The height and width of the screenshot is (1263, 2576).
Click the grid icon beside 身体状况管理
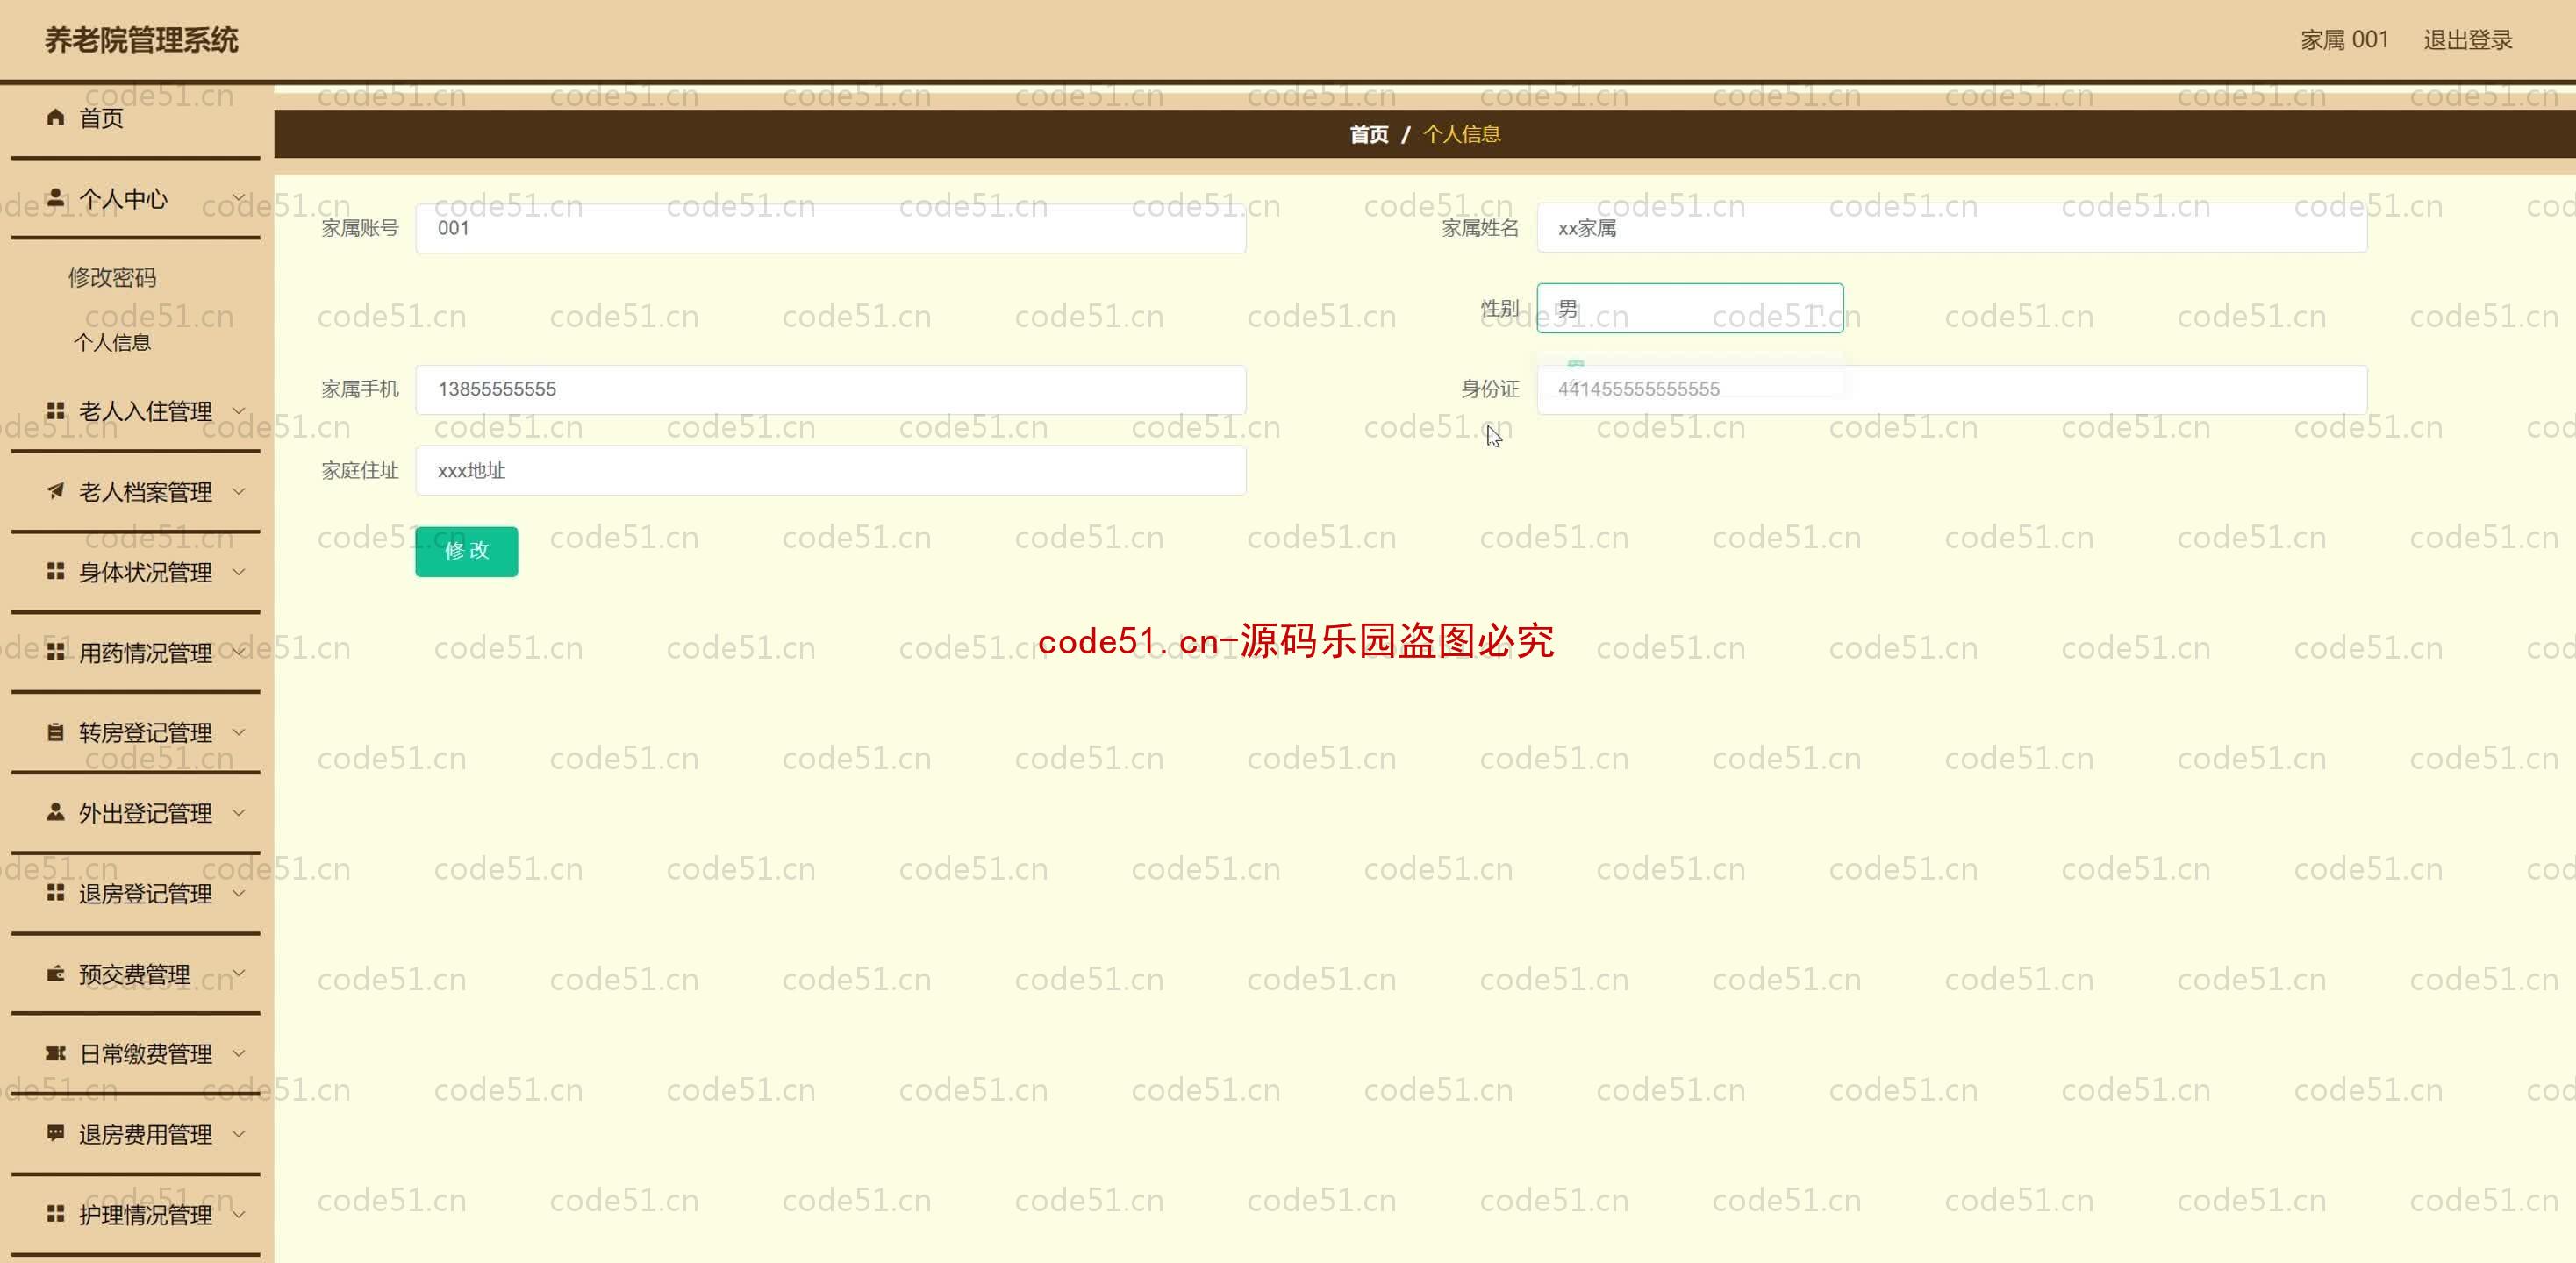tap(56, 572)
